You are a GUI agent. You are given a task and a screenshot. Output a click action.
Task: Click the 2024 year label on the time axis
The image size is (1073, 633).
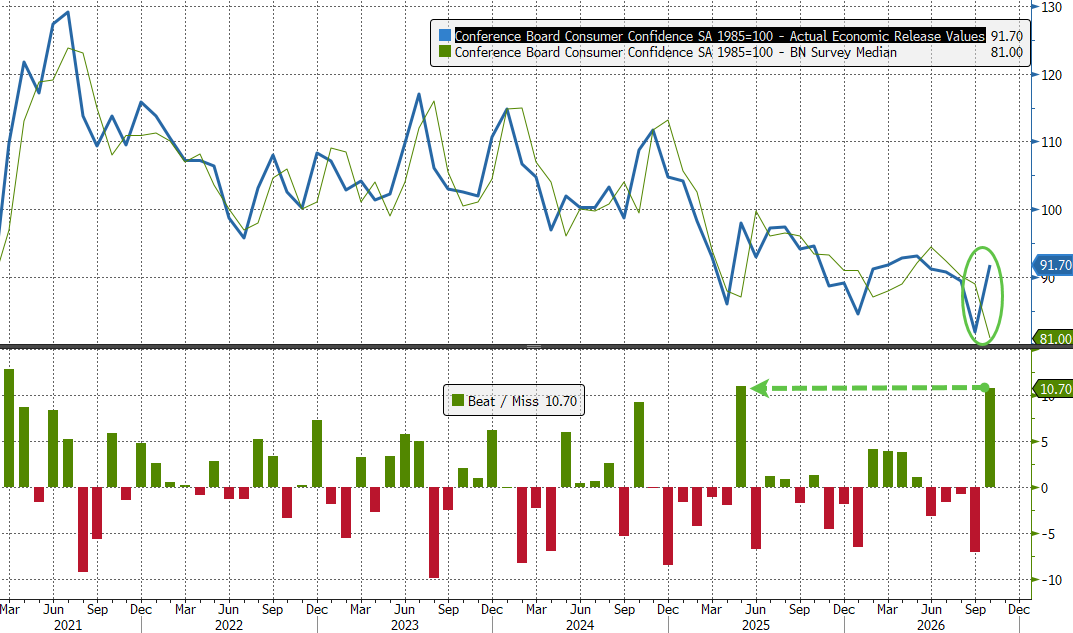pyautogui.click(x=580, y=625)
